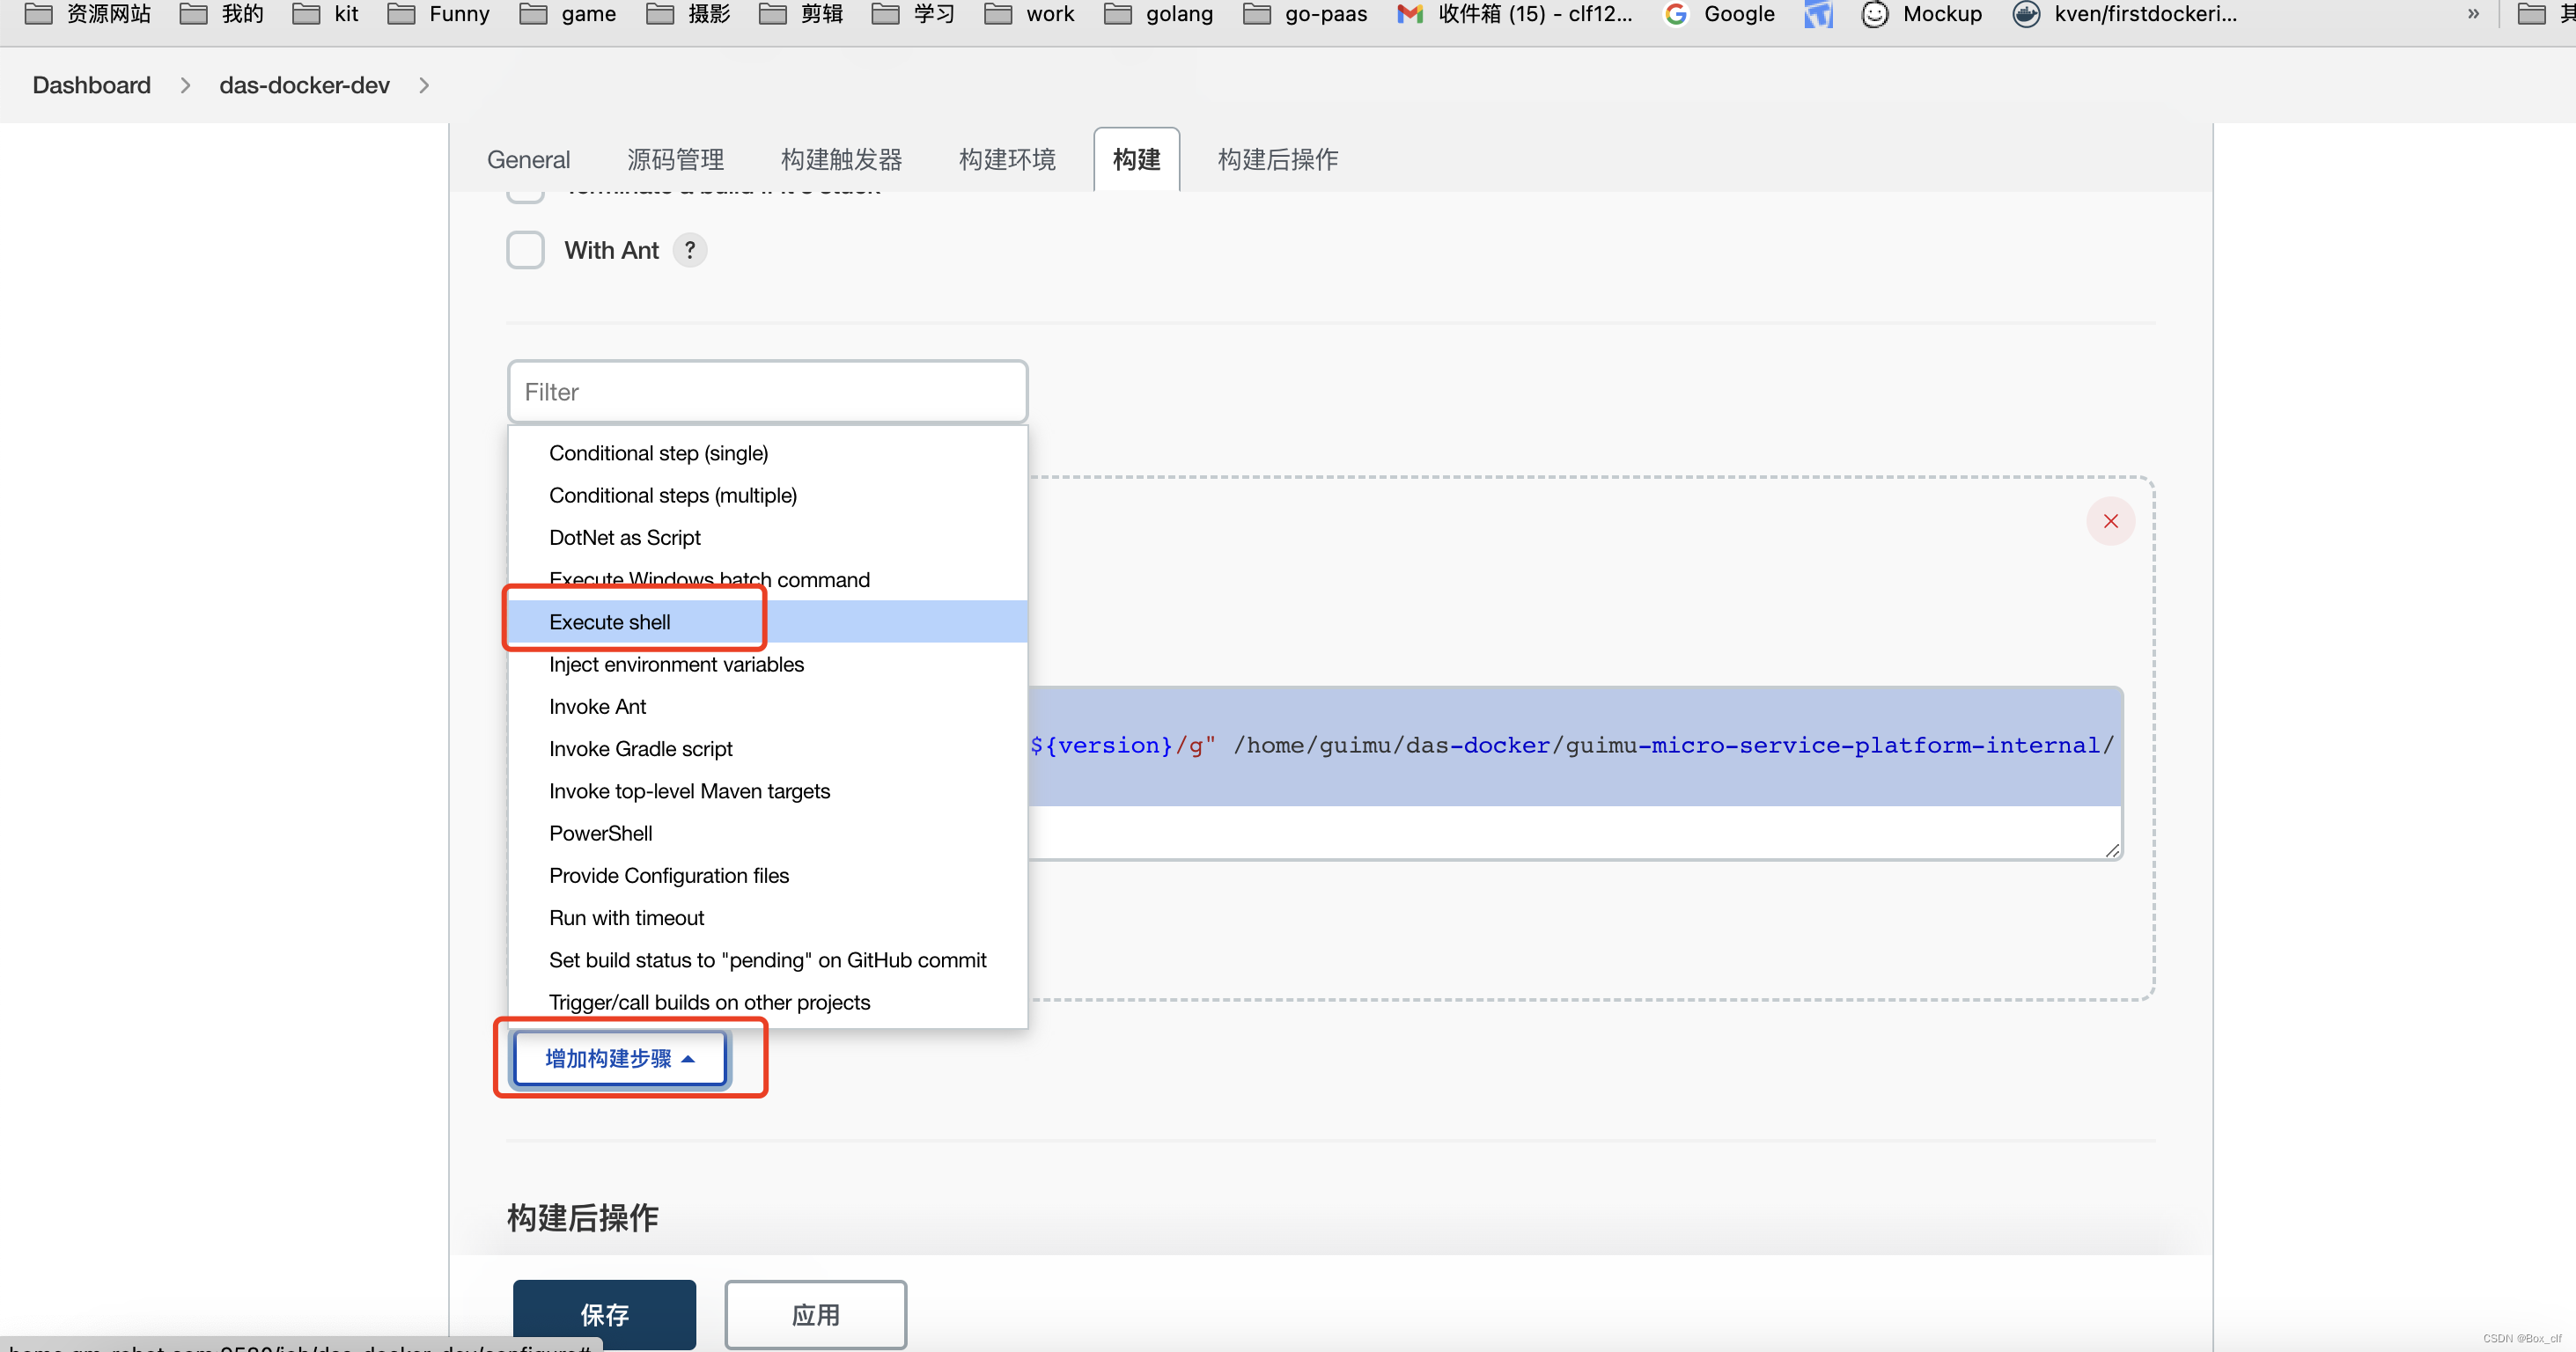This screenshot has height=1352, width=2576.
Task: Focus the Filter input field
Action: click(767, 392)
